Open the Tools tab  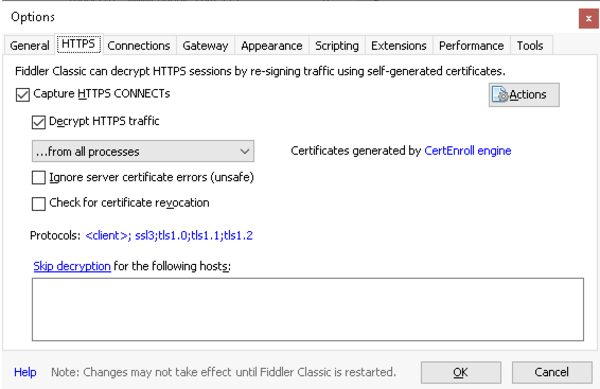530,46
